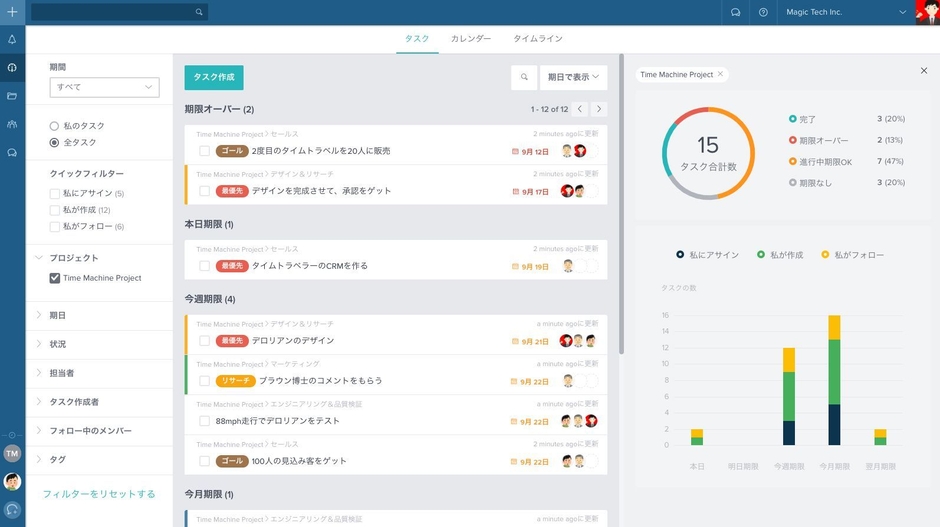Click the chat bubble icon in the top bar
Viewport: 940px width, 527px height.
click(735, 12)
